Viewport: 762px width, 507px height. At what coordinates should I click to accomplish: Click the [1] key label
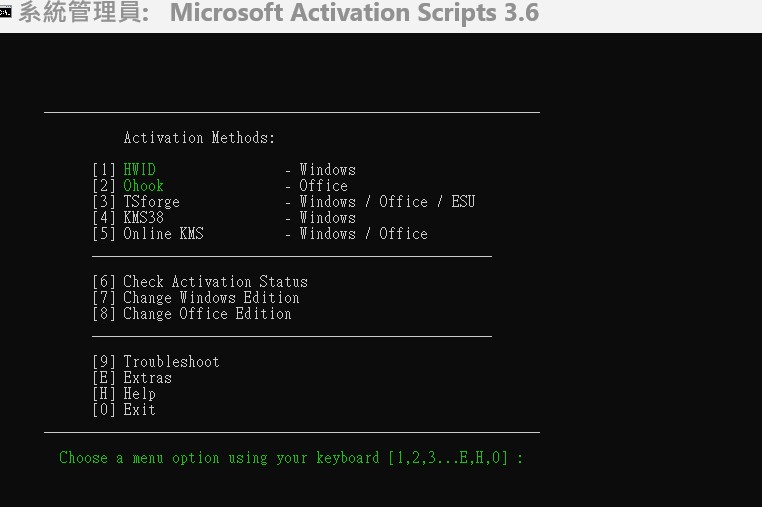tap(104, 170)
